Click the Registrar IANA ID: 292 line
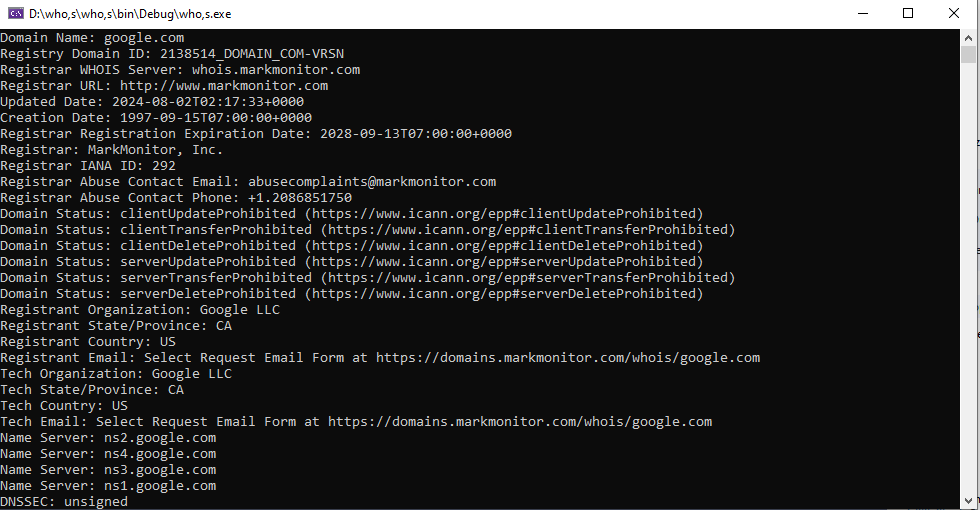This screenshot has height=510, width=980. click(x=88, y=166)
